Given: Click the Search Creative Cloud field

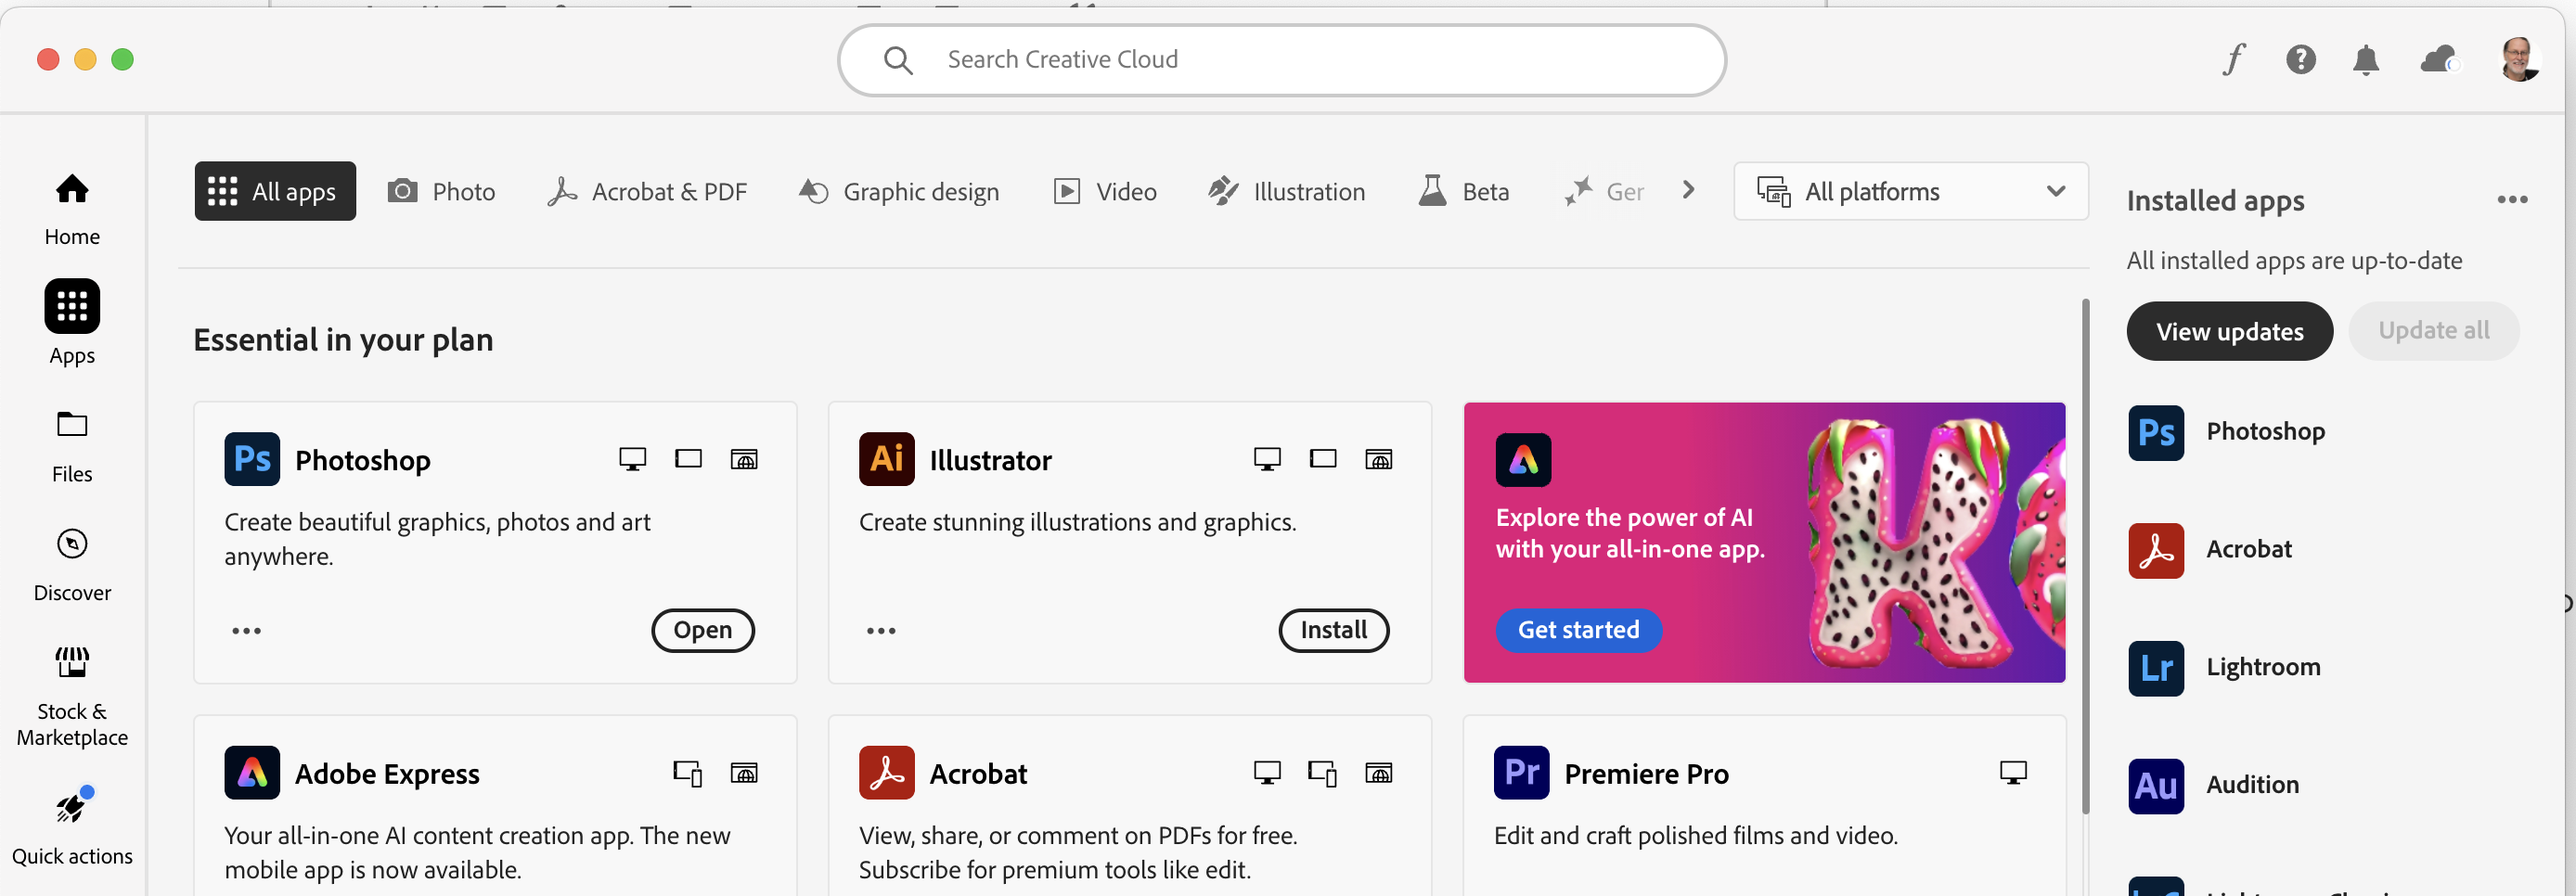Looking at the screenshot, I should click(1280, 59).
